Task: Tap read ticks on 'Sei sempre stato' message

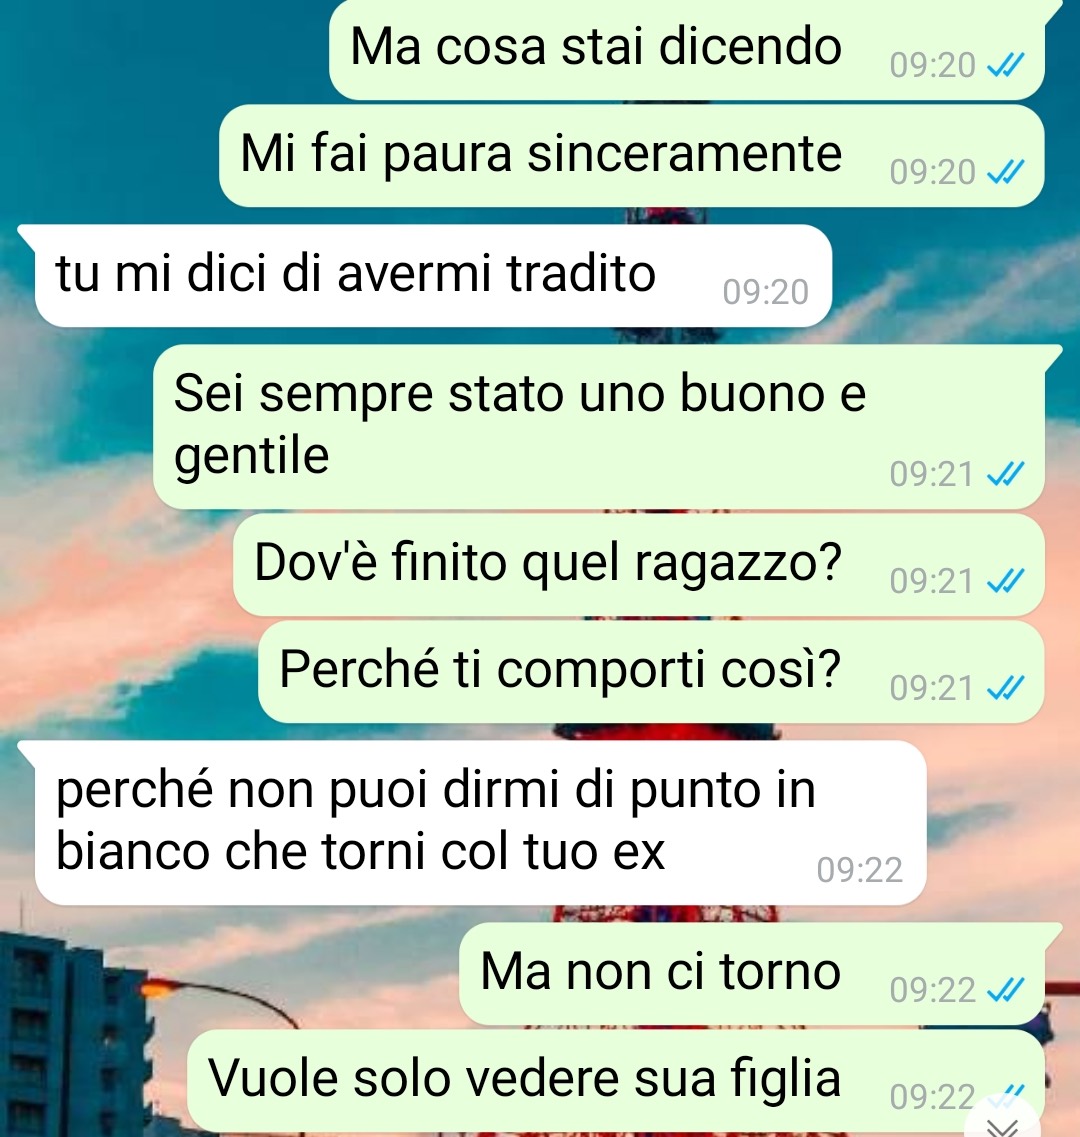Action: [1005, 474]
